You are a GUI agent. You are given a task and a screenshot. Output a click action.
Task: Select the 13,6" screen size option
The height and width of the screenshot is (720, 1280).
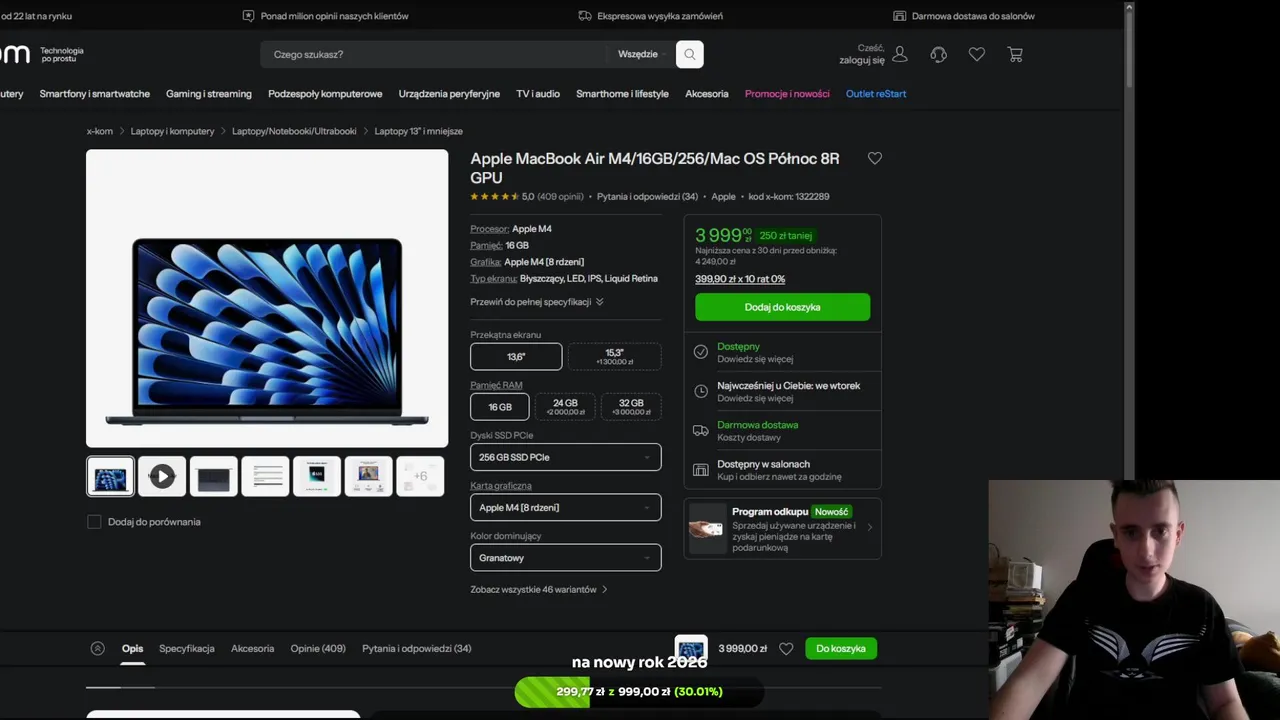516,356
